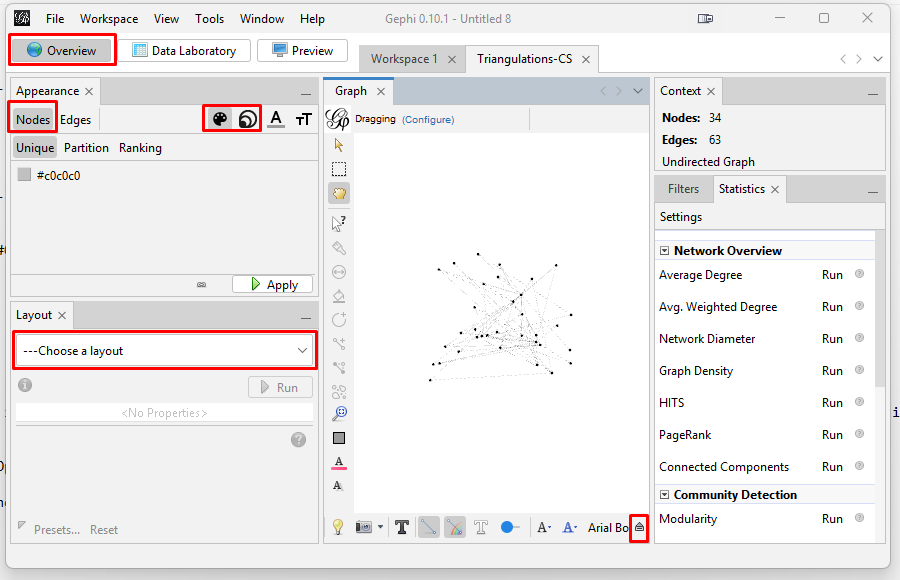Screen dimensions: 900x580
Task: Collapse the Network Overview section
Action: pyautogui.click(x=664, y=251)
